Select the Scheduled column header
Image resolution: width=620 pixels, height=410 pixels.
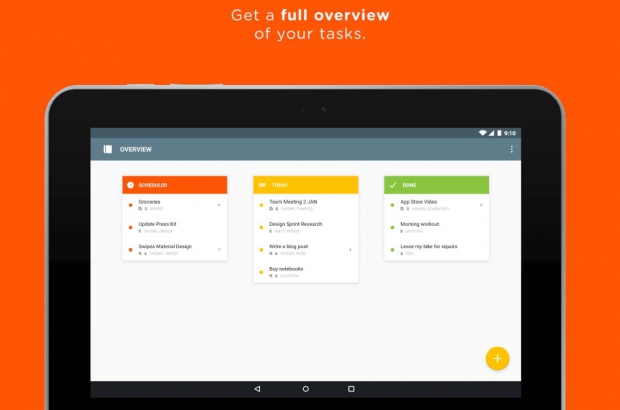point(175,185)
